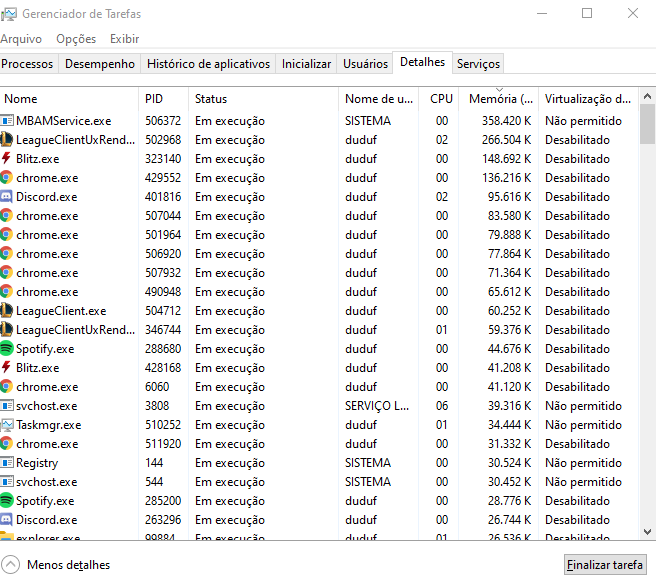Viewport: 656px width, 587px height.
Task: Click the LeagueClient.exe process icon
Action: 7,311
